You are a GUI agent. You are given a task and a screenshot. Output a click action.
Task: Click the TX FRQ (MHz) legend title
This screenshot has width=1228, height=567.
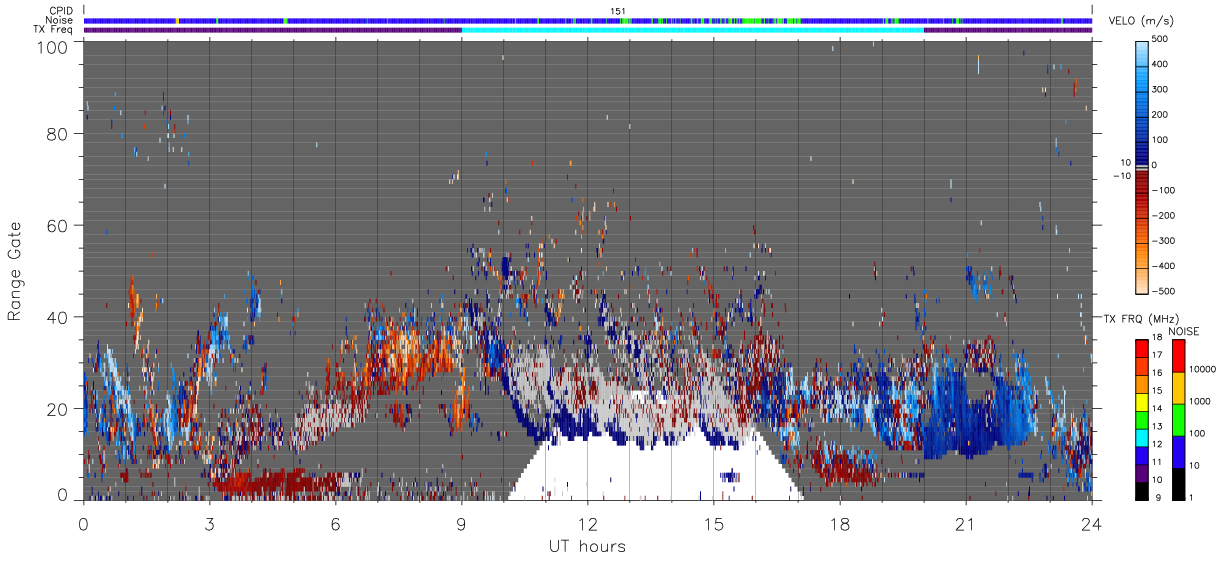(x=1143, y=318)
